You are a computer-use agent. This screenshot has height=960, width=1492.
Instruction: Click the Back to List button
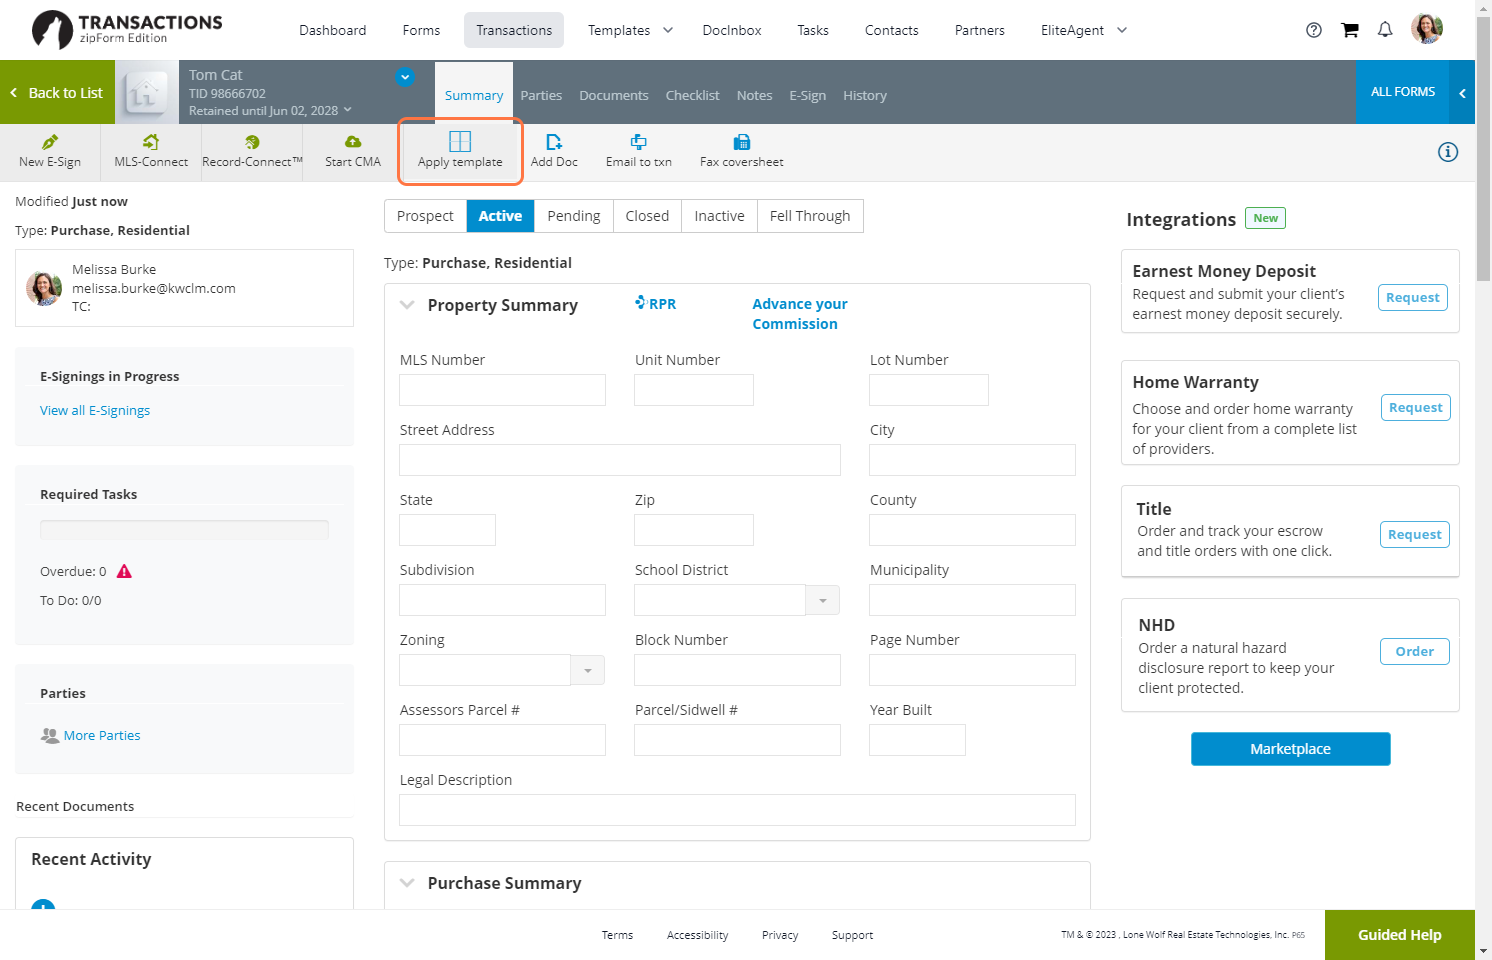click(x=58, y=92)
